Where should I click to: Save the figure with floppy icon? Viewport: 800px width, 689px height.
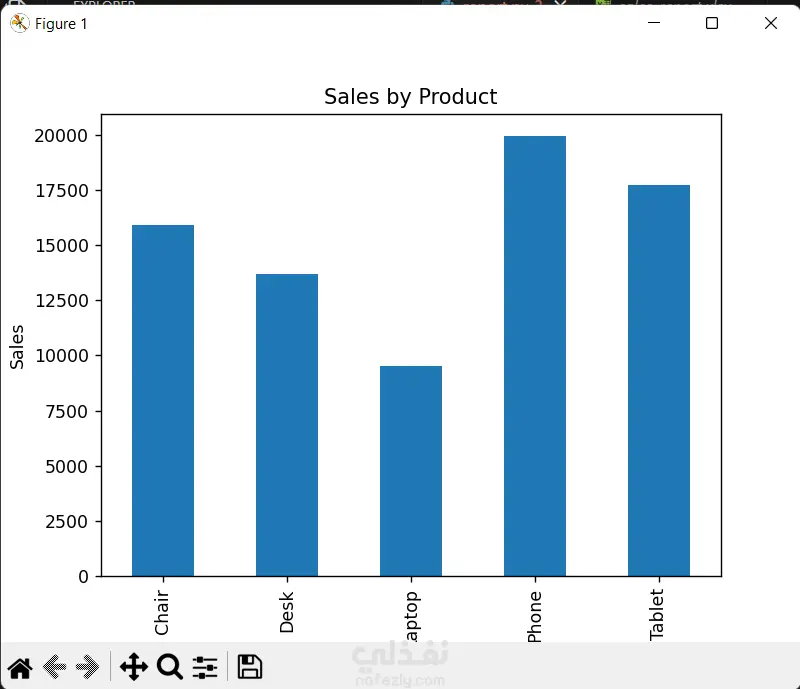click(x=250, y=667)
